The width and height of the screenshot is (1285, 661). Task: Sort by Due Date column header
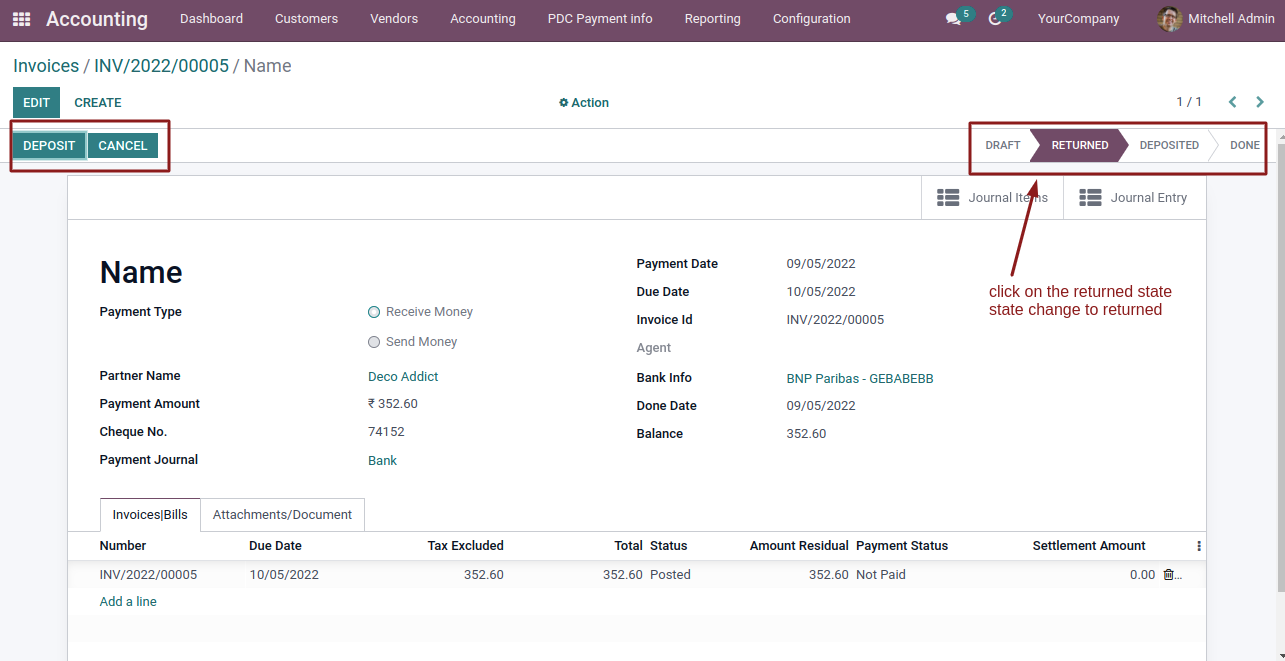click(275, 546)
